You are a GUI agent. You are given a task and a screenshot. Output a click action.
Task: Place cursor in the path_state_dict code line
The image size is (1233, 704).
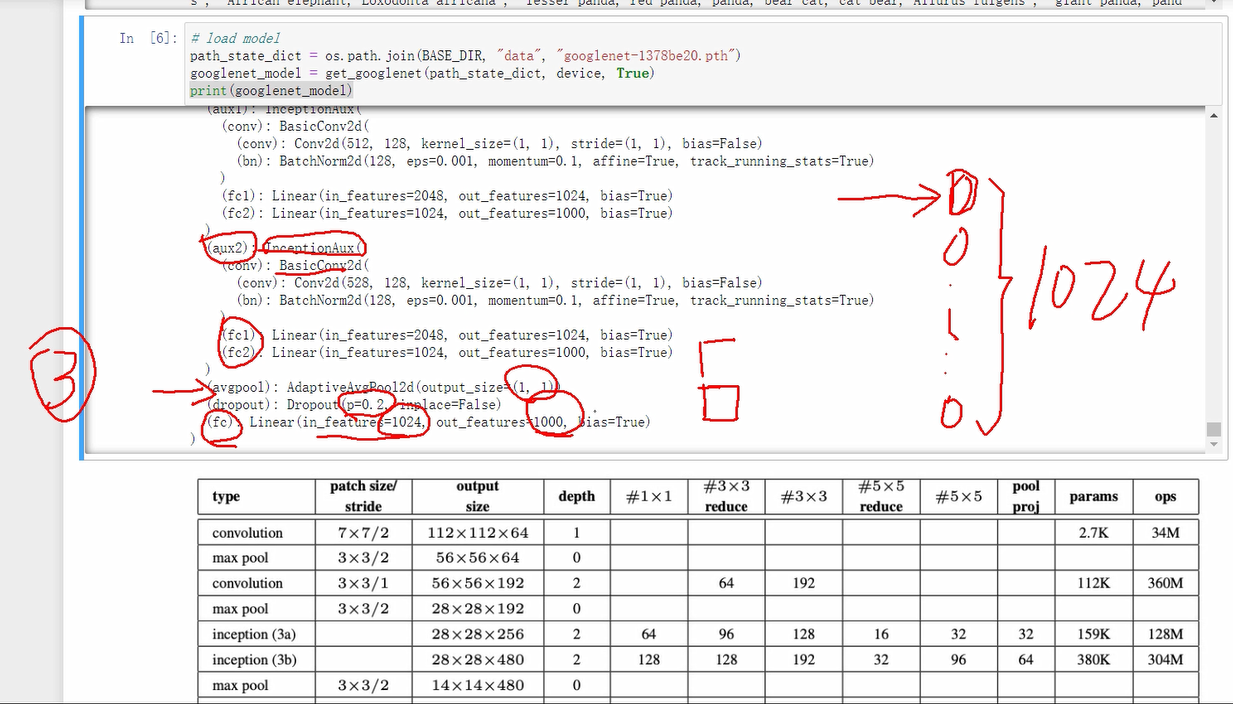click(x=465, y=56)
